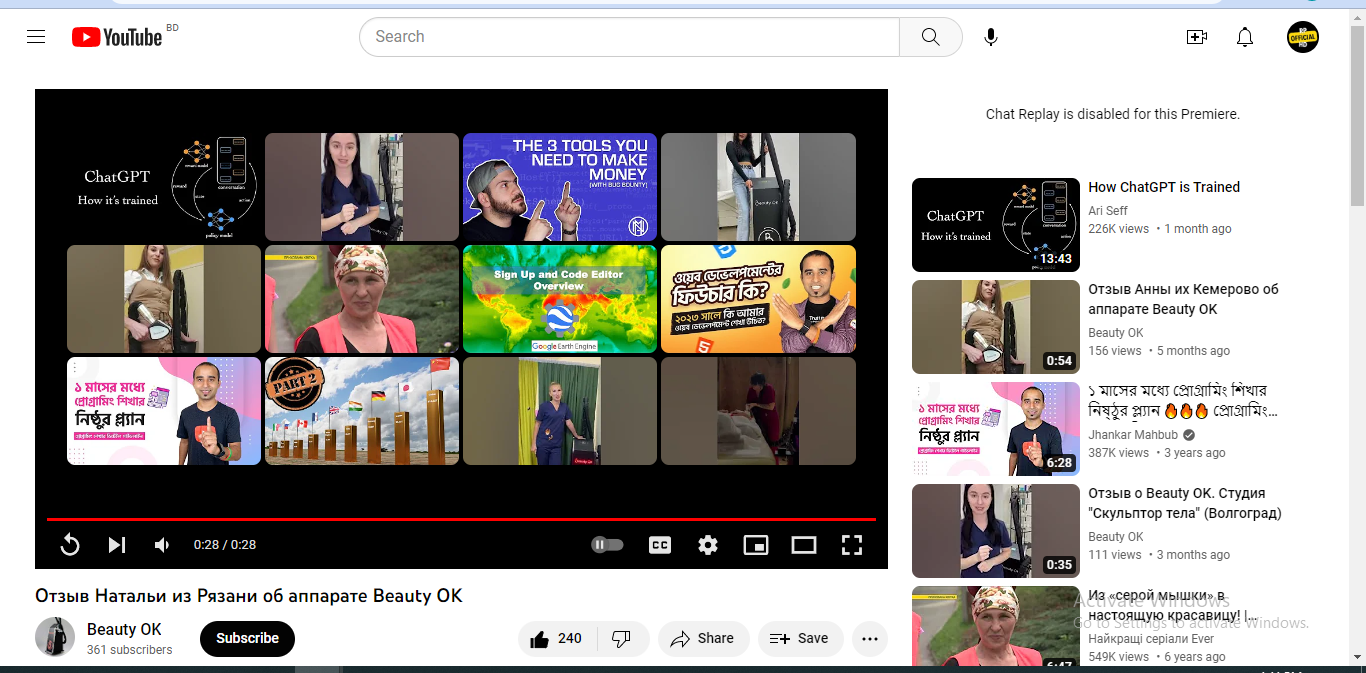Open the Create video icon
1366x673 pixels.
point(1196,37)
